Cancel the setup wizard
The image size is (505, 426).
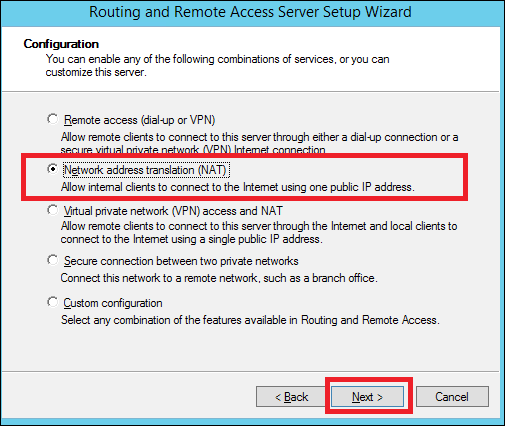tap(452, 397)
